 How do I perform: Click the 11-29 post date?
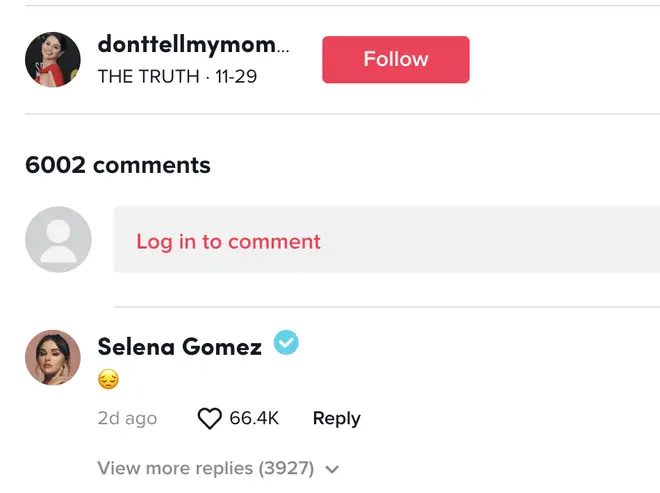click(x=236, y=77)
